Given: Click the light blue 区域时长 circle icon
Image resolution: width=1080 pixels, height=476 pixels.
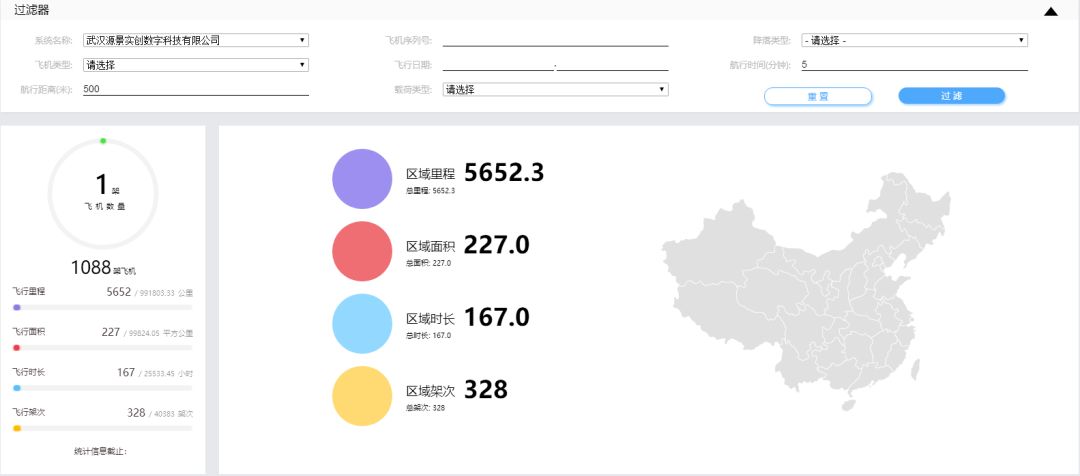Looking at the screenshot, I should 362,324.
